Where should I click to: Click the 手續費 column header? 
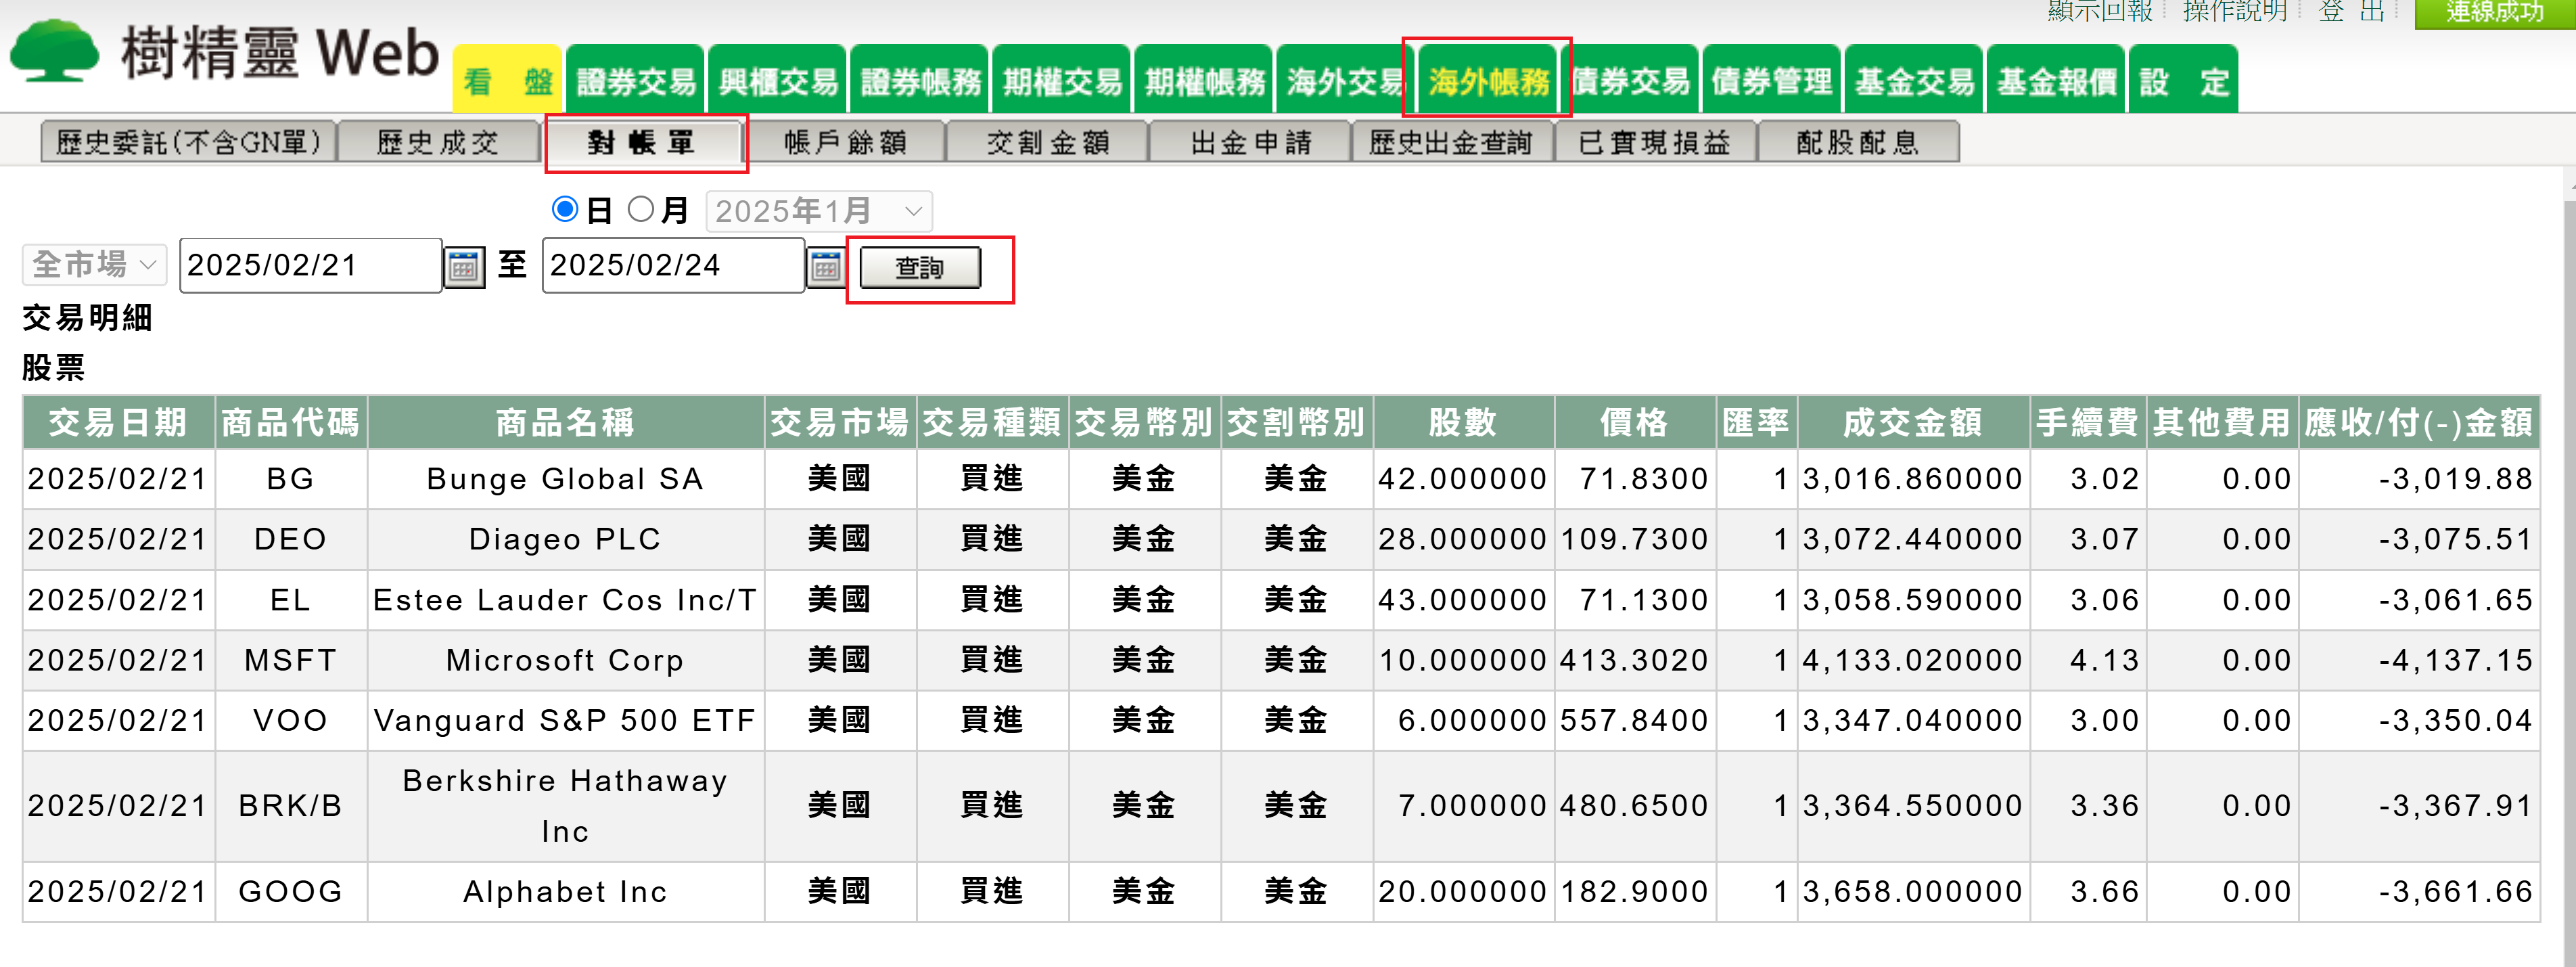(x=2088, y=422)
